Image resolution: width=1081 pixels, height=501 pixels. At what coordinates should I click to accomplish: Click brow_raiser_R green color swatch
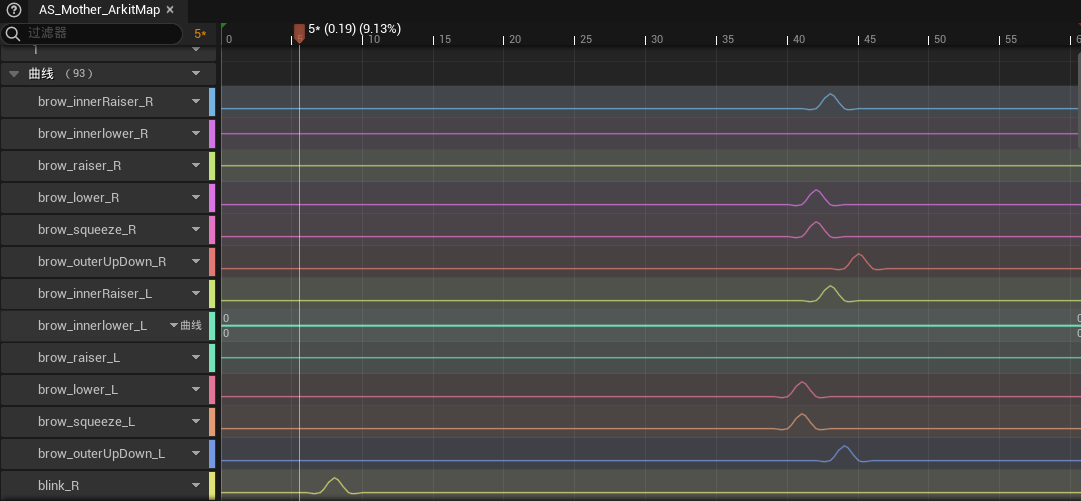[212, 165]
